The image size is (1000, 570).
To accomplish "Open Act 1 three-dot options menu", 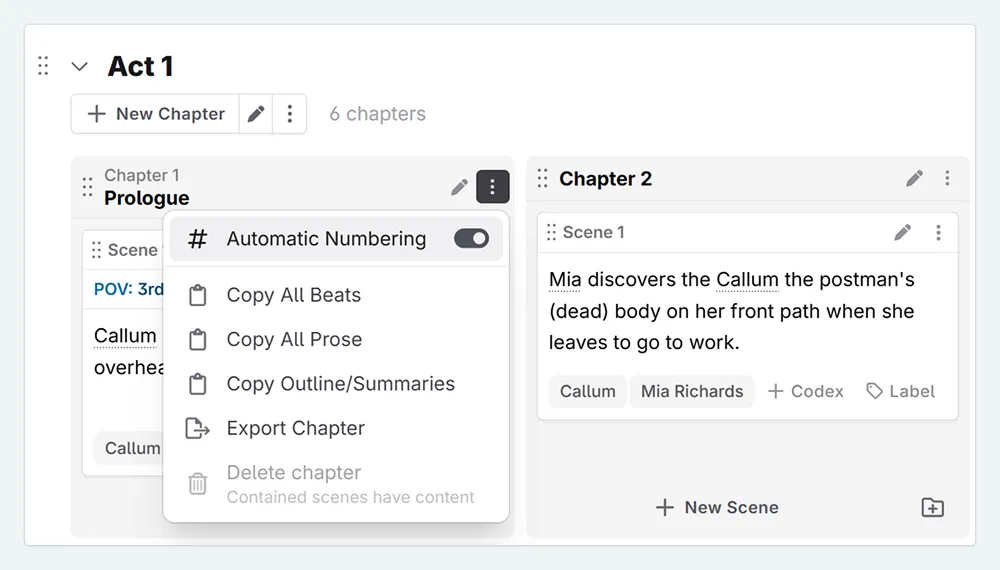I will [x=290, y=114].
